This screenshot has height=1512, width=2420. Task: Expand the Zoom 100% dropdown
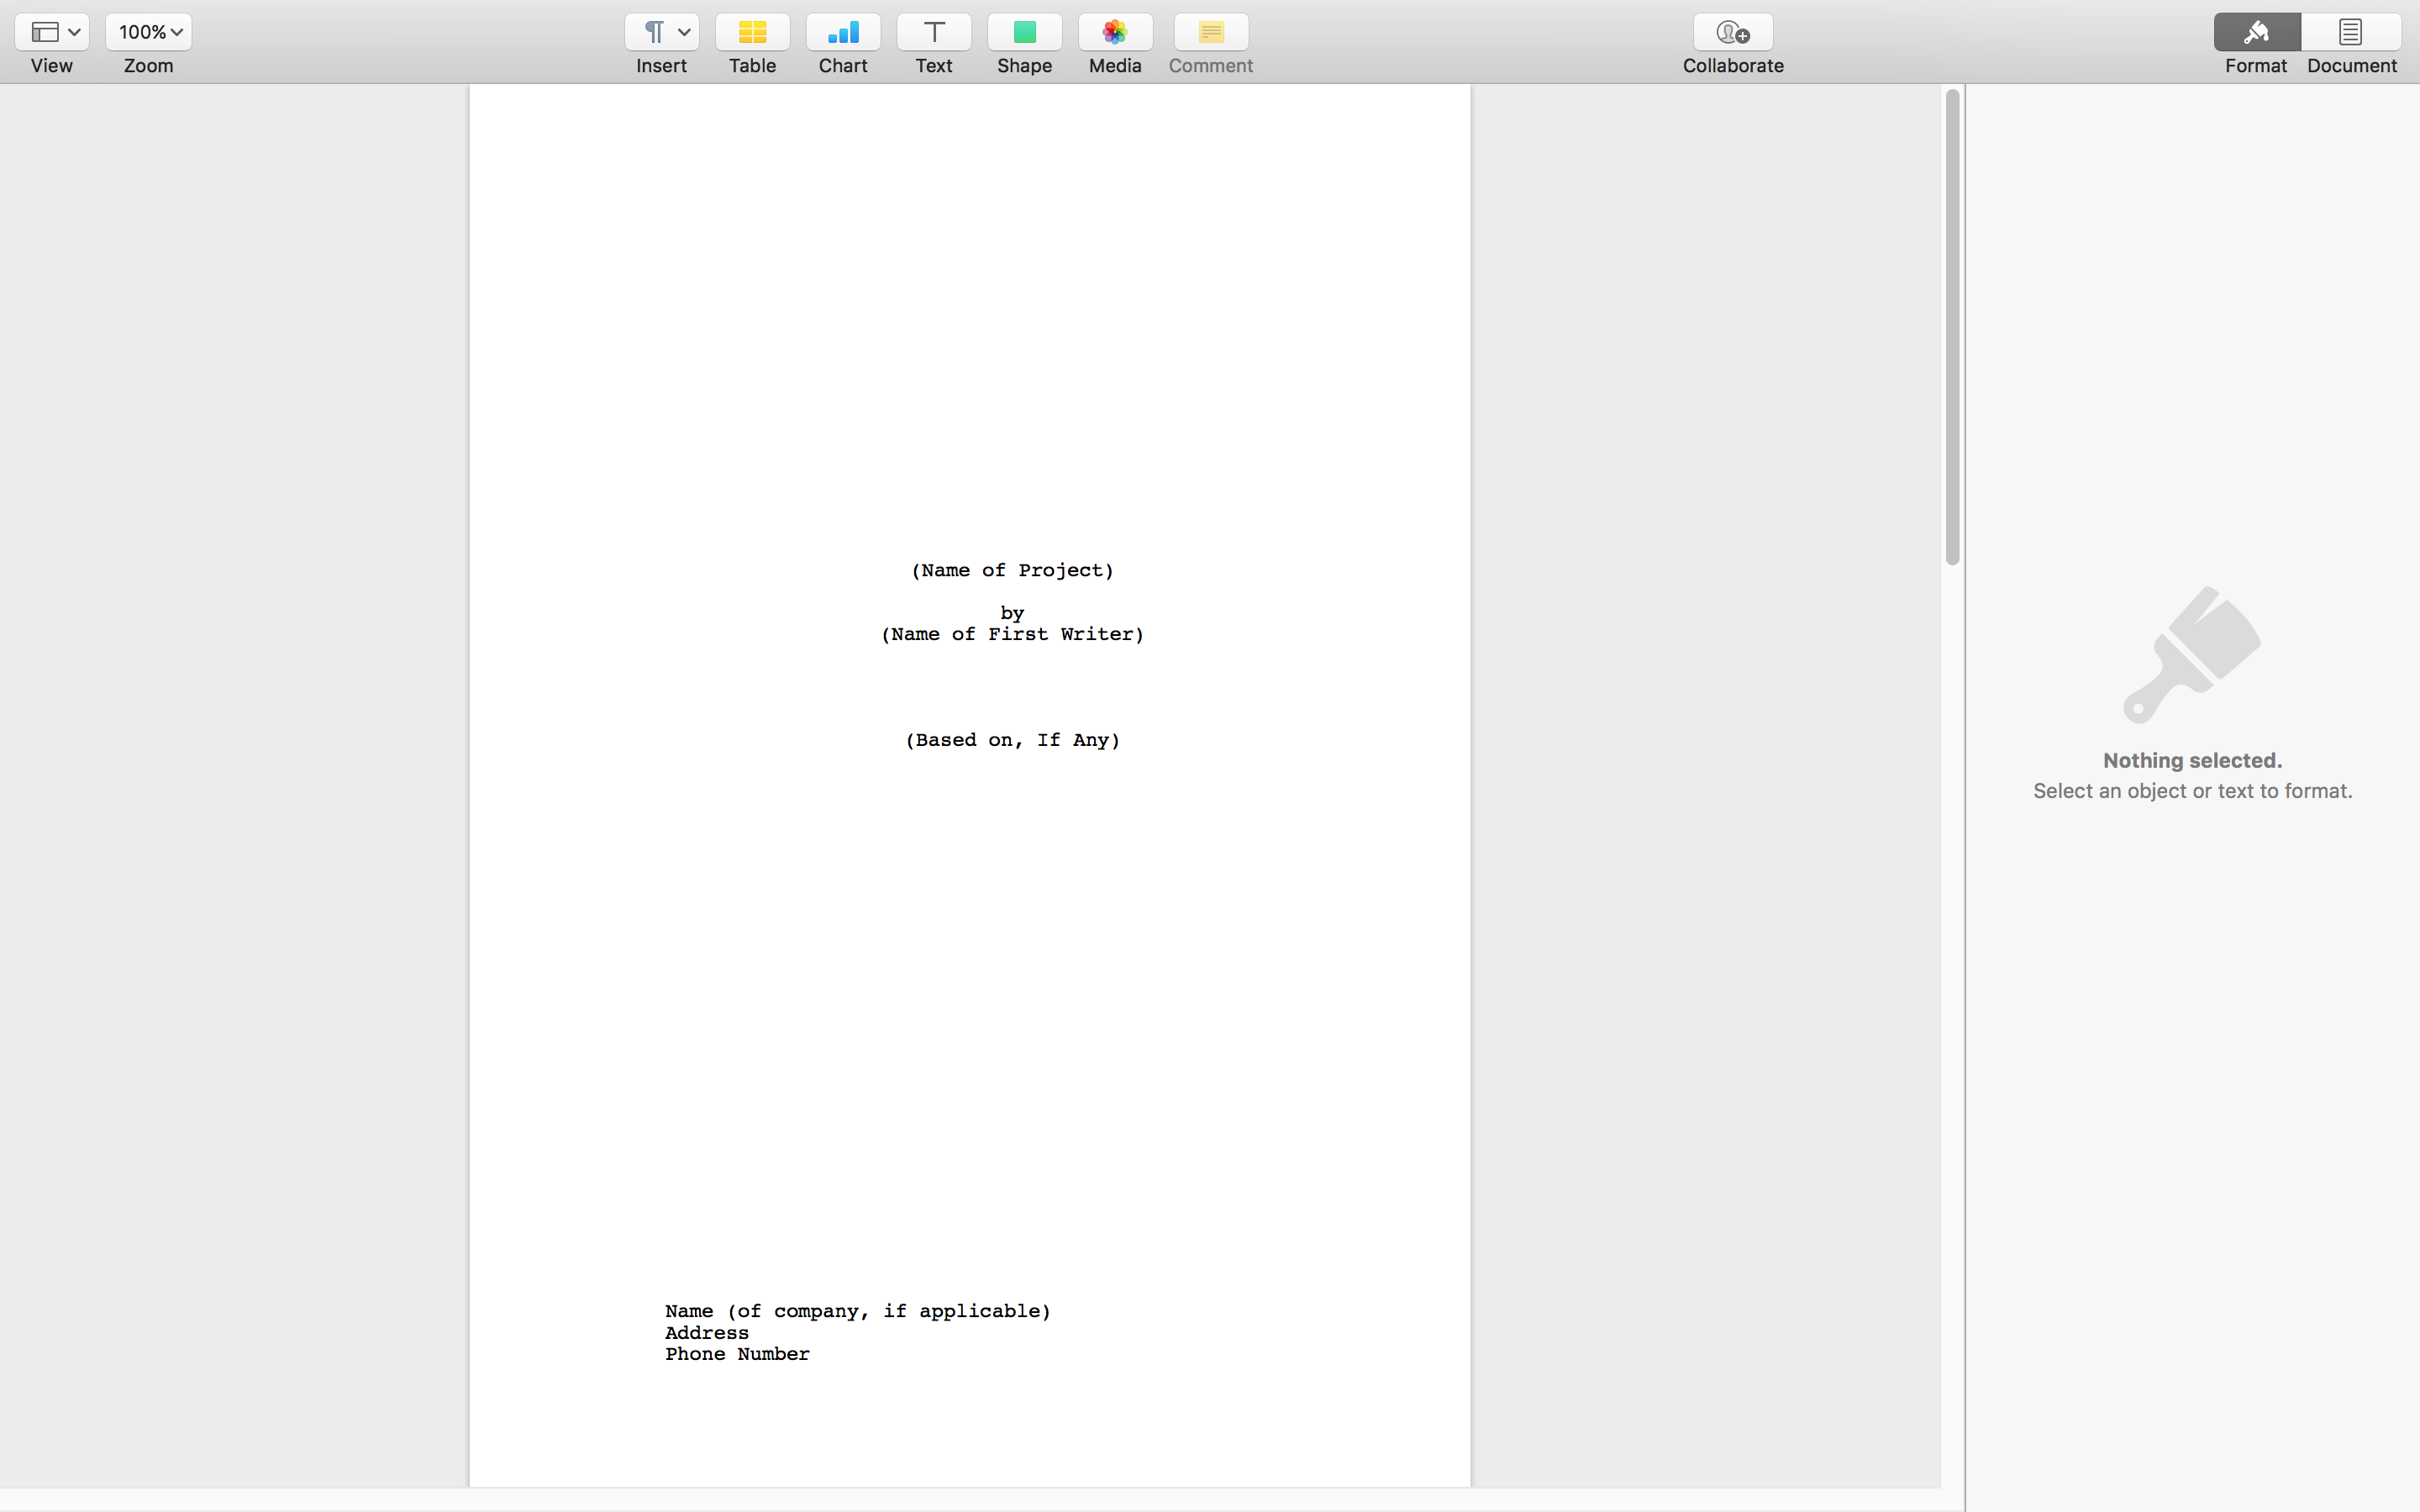click(148, 32)
